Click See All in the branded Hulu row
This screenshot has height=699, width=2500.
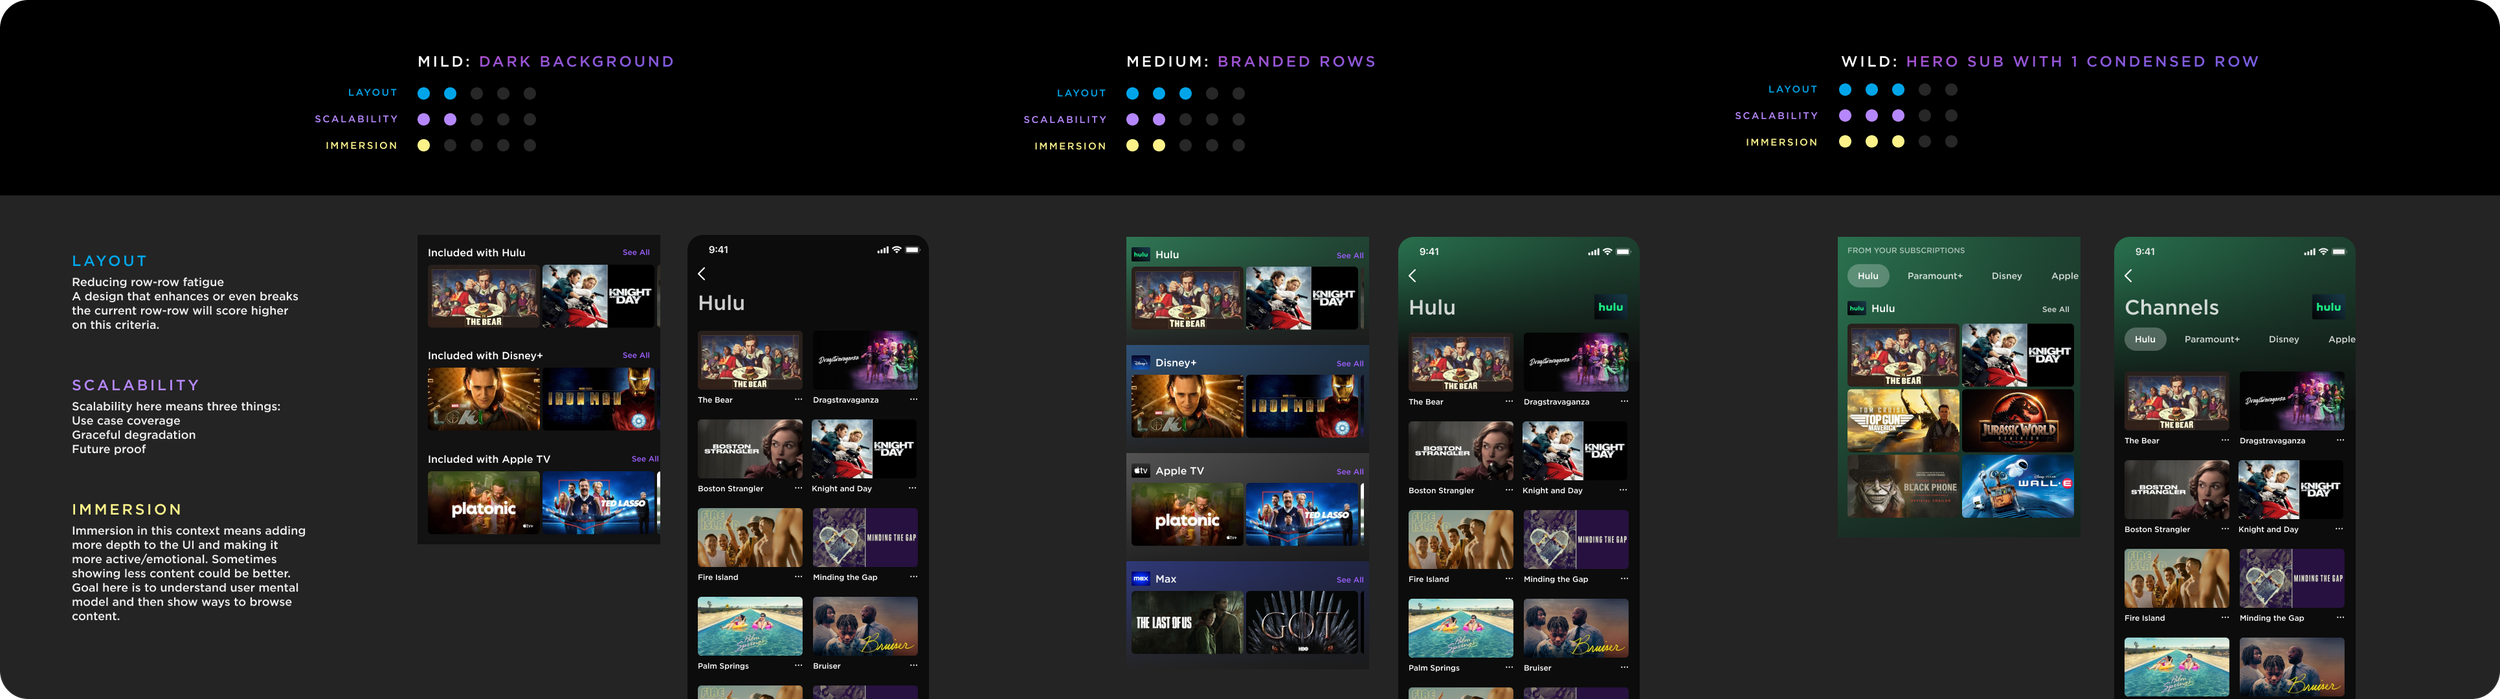click(x=1350, y=256)
